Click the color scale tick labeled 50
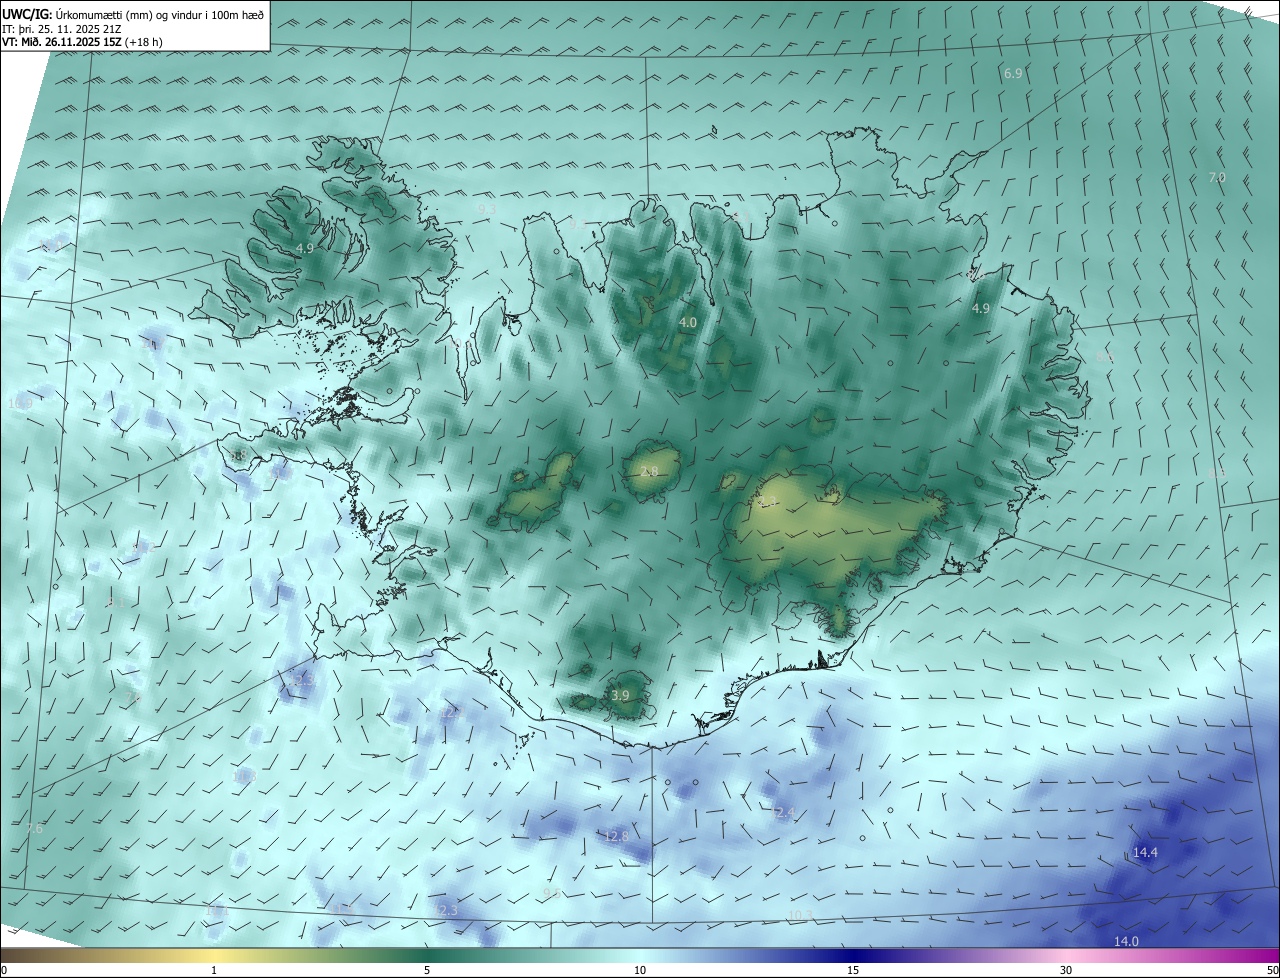Viewport: 1280px width, 978px height. [x=1272, y=970]
